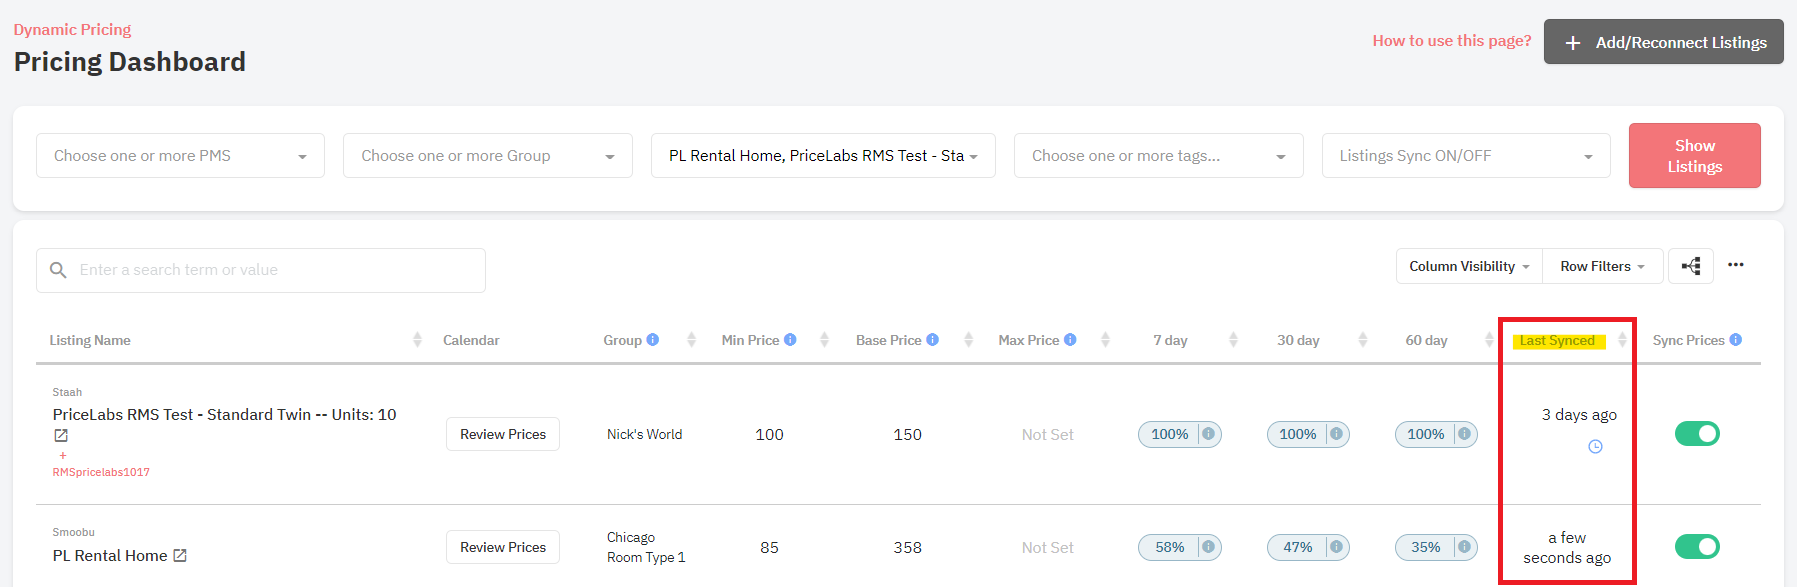Click info icon on the 35% occupancy badge
This screenshot has height=587, width=1797.
coord(1464,547)
